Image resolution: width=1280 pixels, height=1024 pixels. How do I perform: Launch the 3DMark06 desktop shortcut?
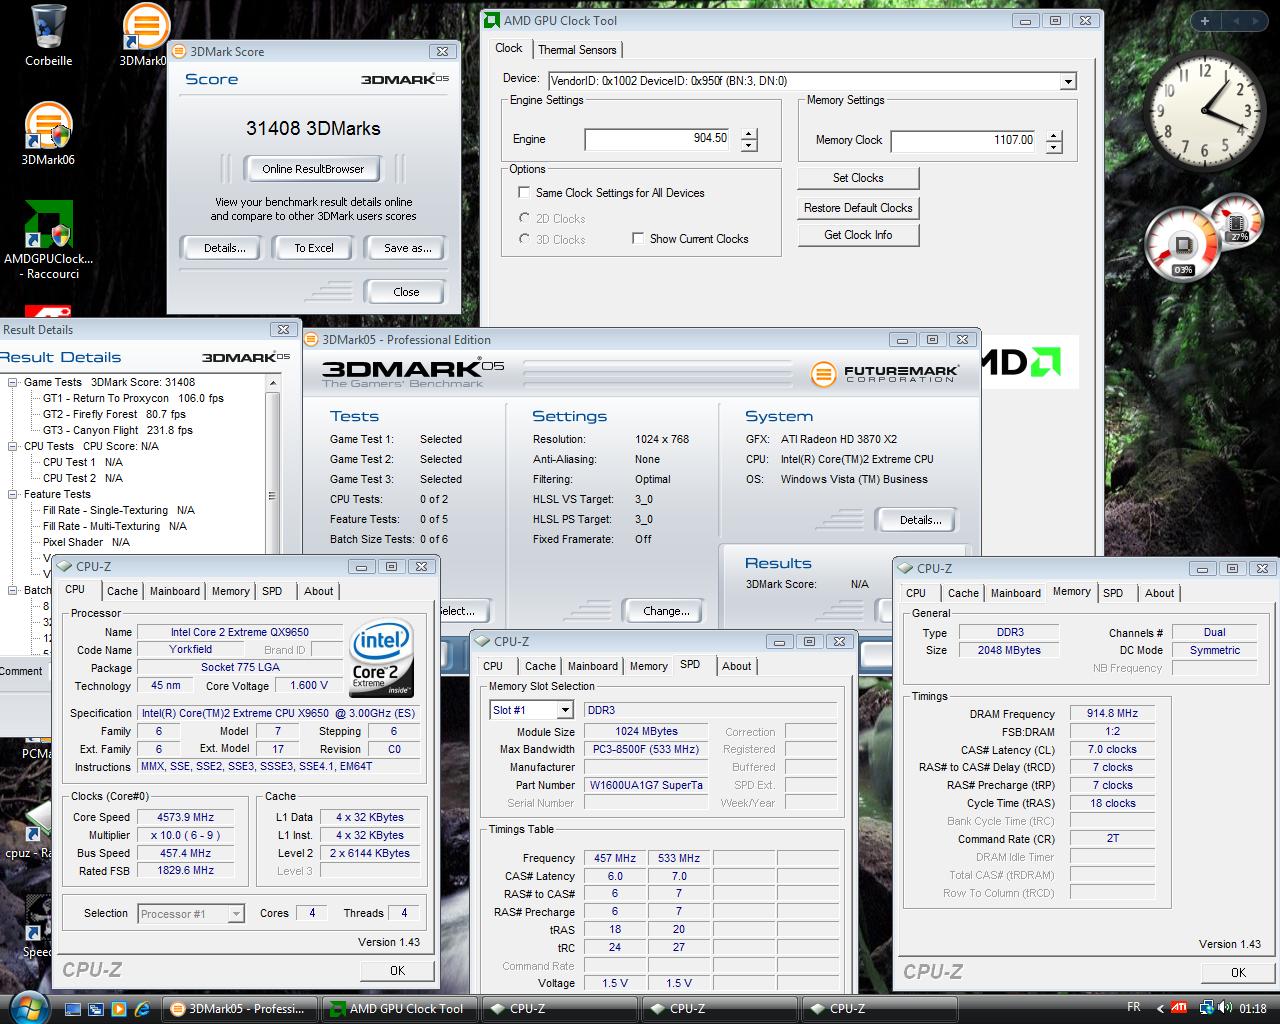tap(48, 133)
